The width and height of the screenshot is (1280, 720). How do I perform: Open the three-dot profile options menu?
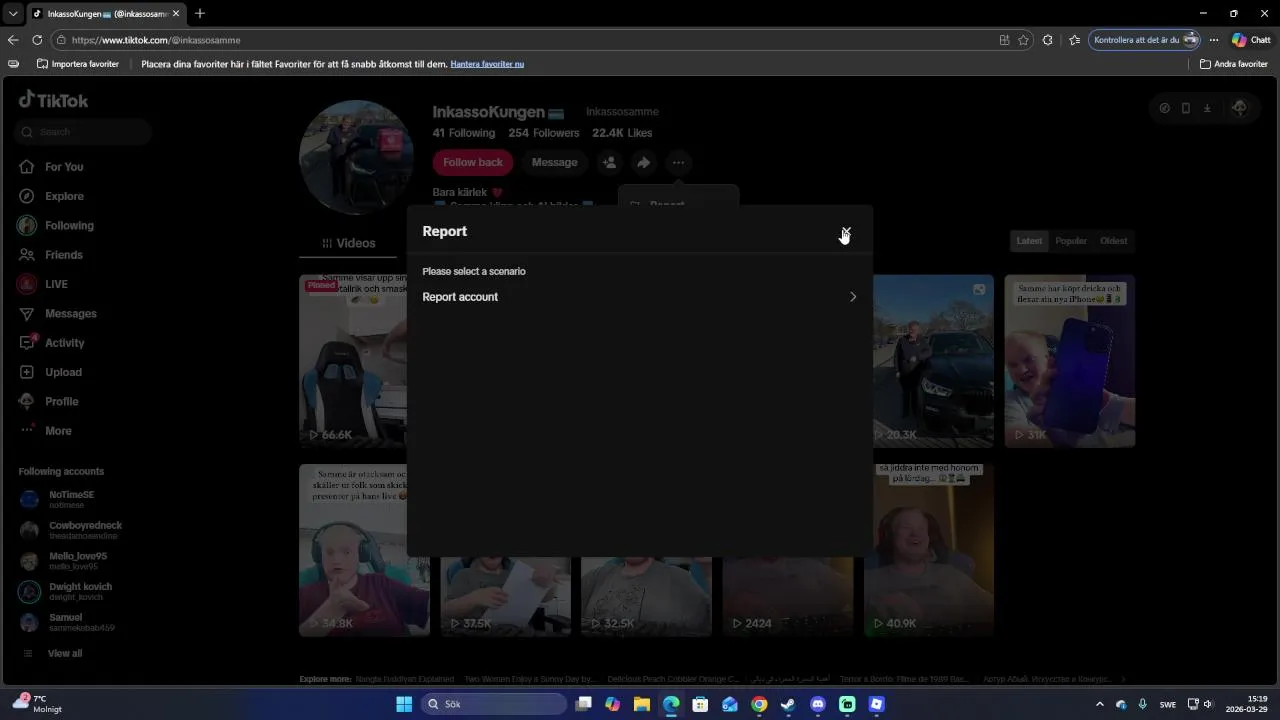pos(678,162)
